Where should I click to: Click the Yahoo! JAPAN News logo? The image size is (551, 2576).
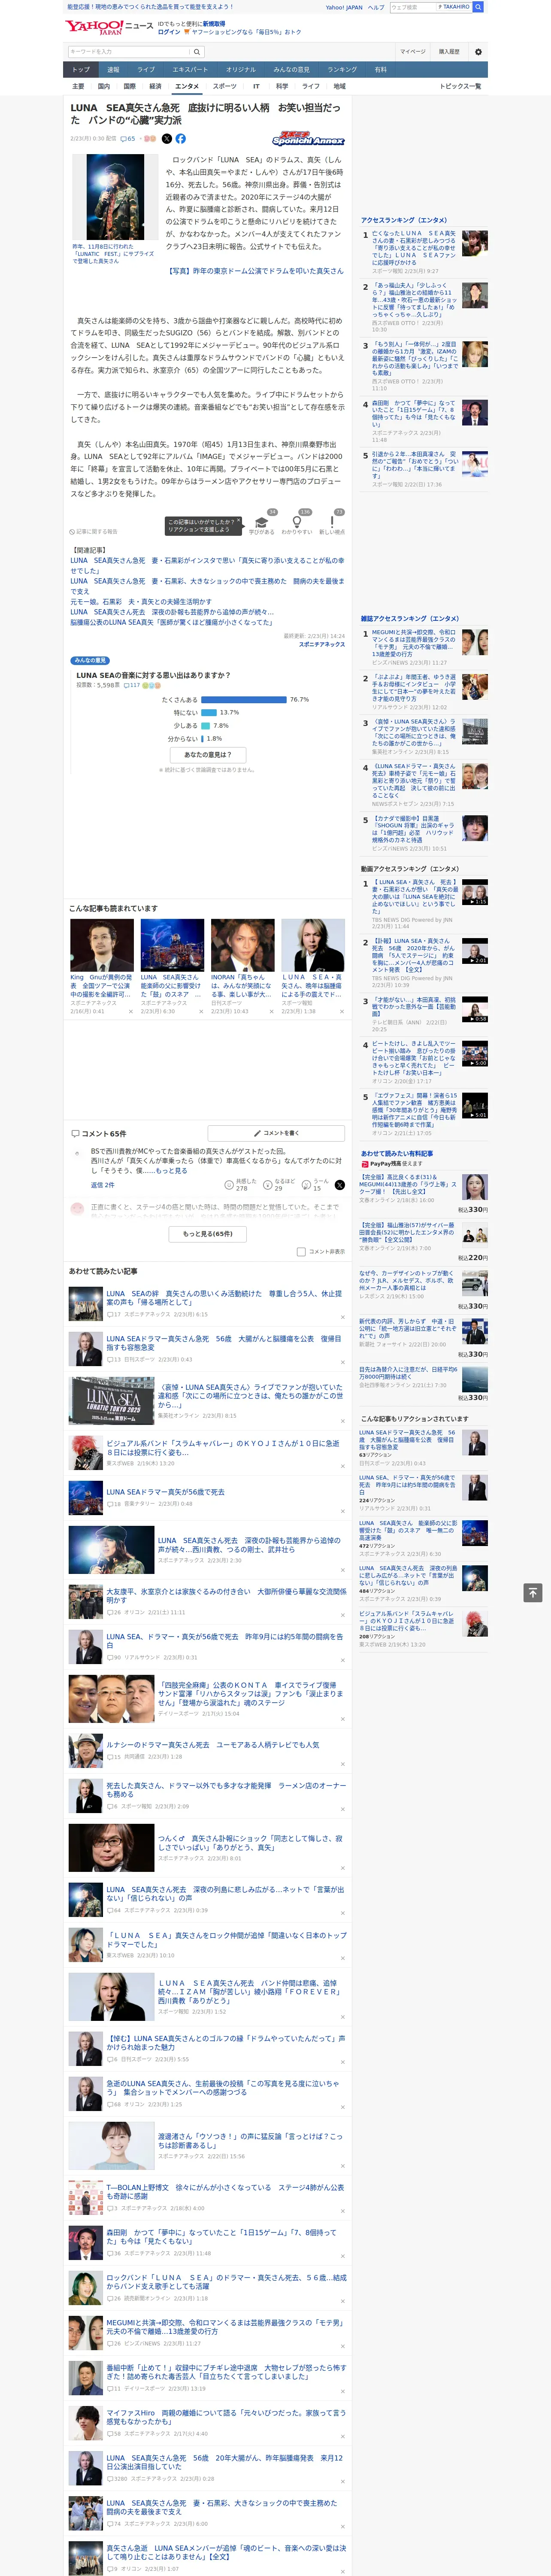click(109, 27)
